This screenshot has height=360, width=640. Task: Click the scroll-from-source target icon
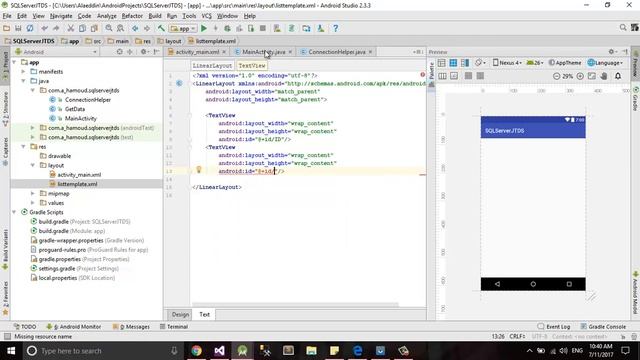pos(119,52)
